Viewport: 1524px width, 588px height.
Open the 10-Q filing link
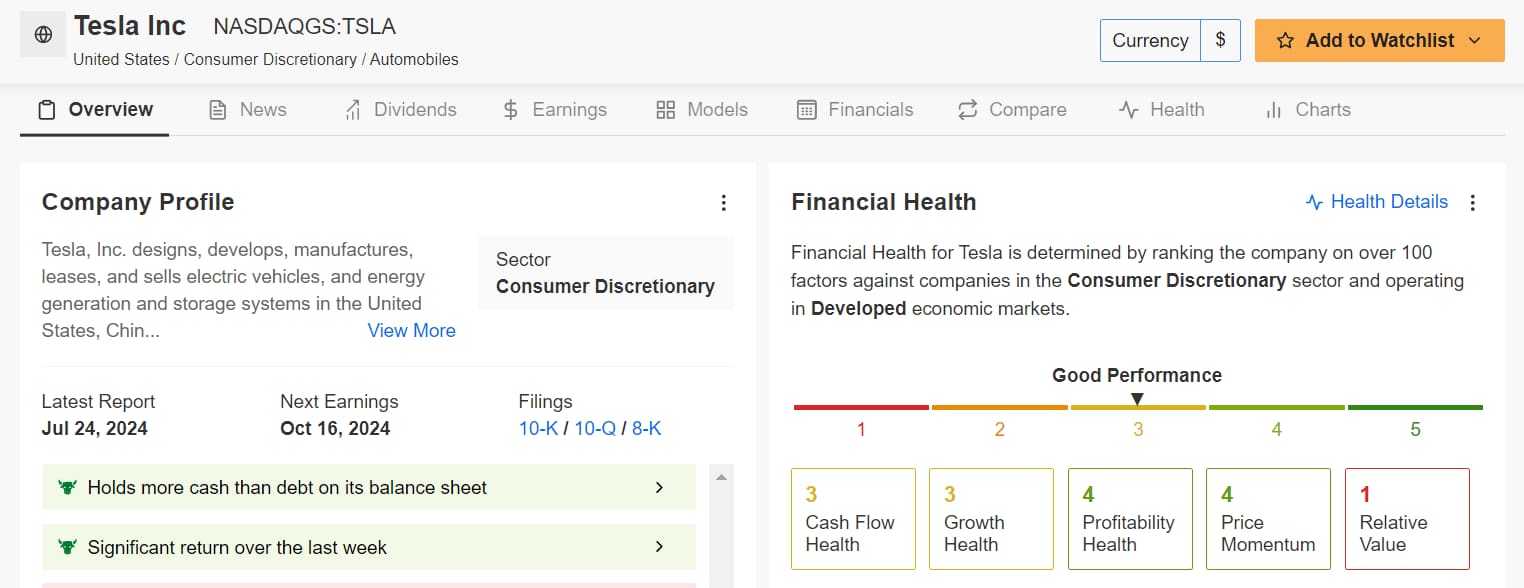click(595, 429)
